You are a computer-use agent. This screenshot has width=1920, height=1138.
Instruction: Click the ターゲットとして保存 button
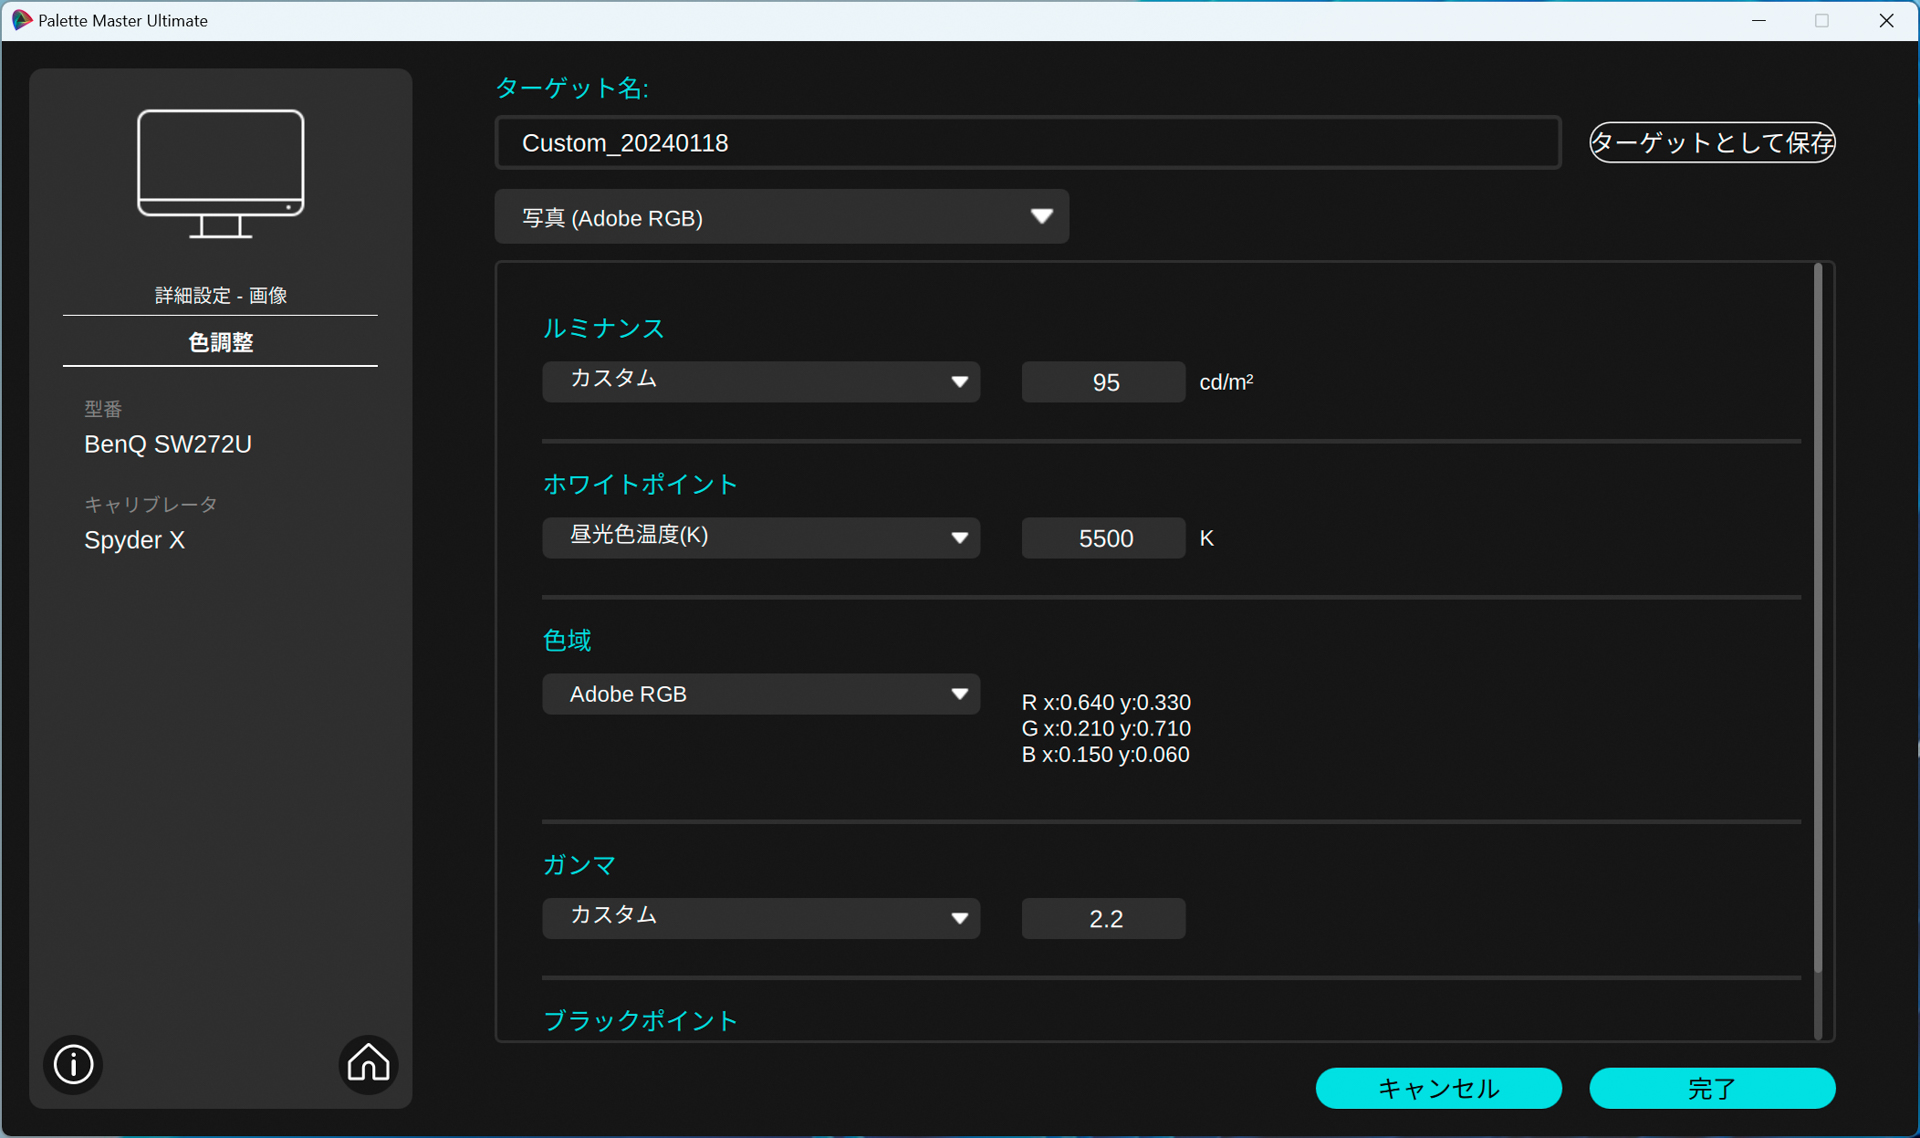coord(1712,142)
